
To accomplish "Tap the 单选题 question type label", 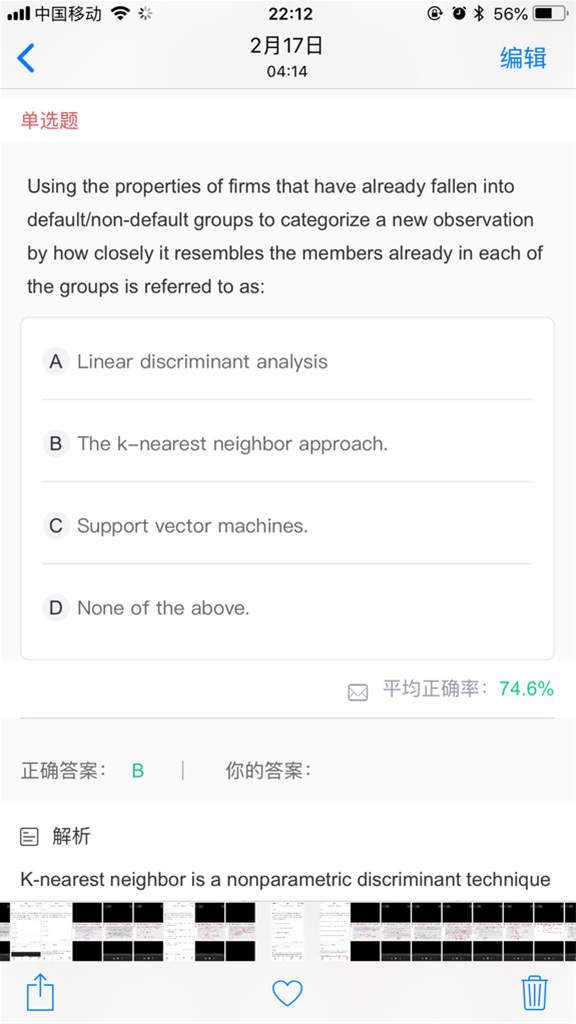I will [x=50, y=120].
